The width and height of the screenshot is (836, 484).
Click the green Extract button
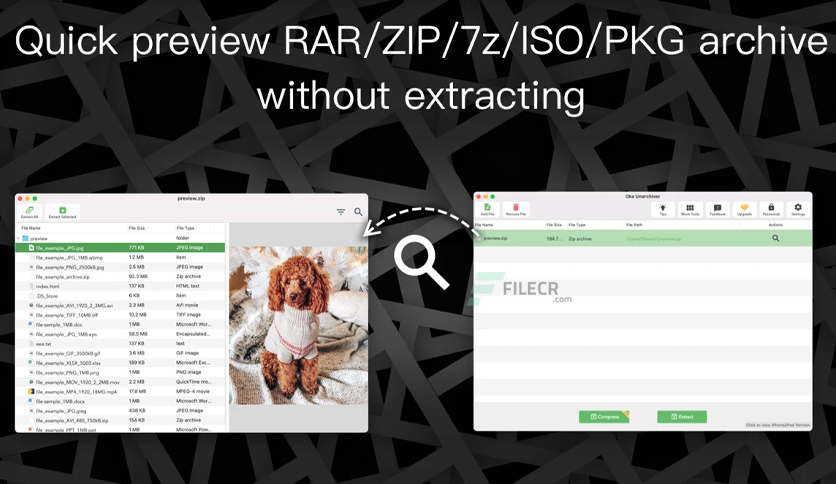coord(682,416)
